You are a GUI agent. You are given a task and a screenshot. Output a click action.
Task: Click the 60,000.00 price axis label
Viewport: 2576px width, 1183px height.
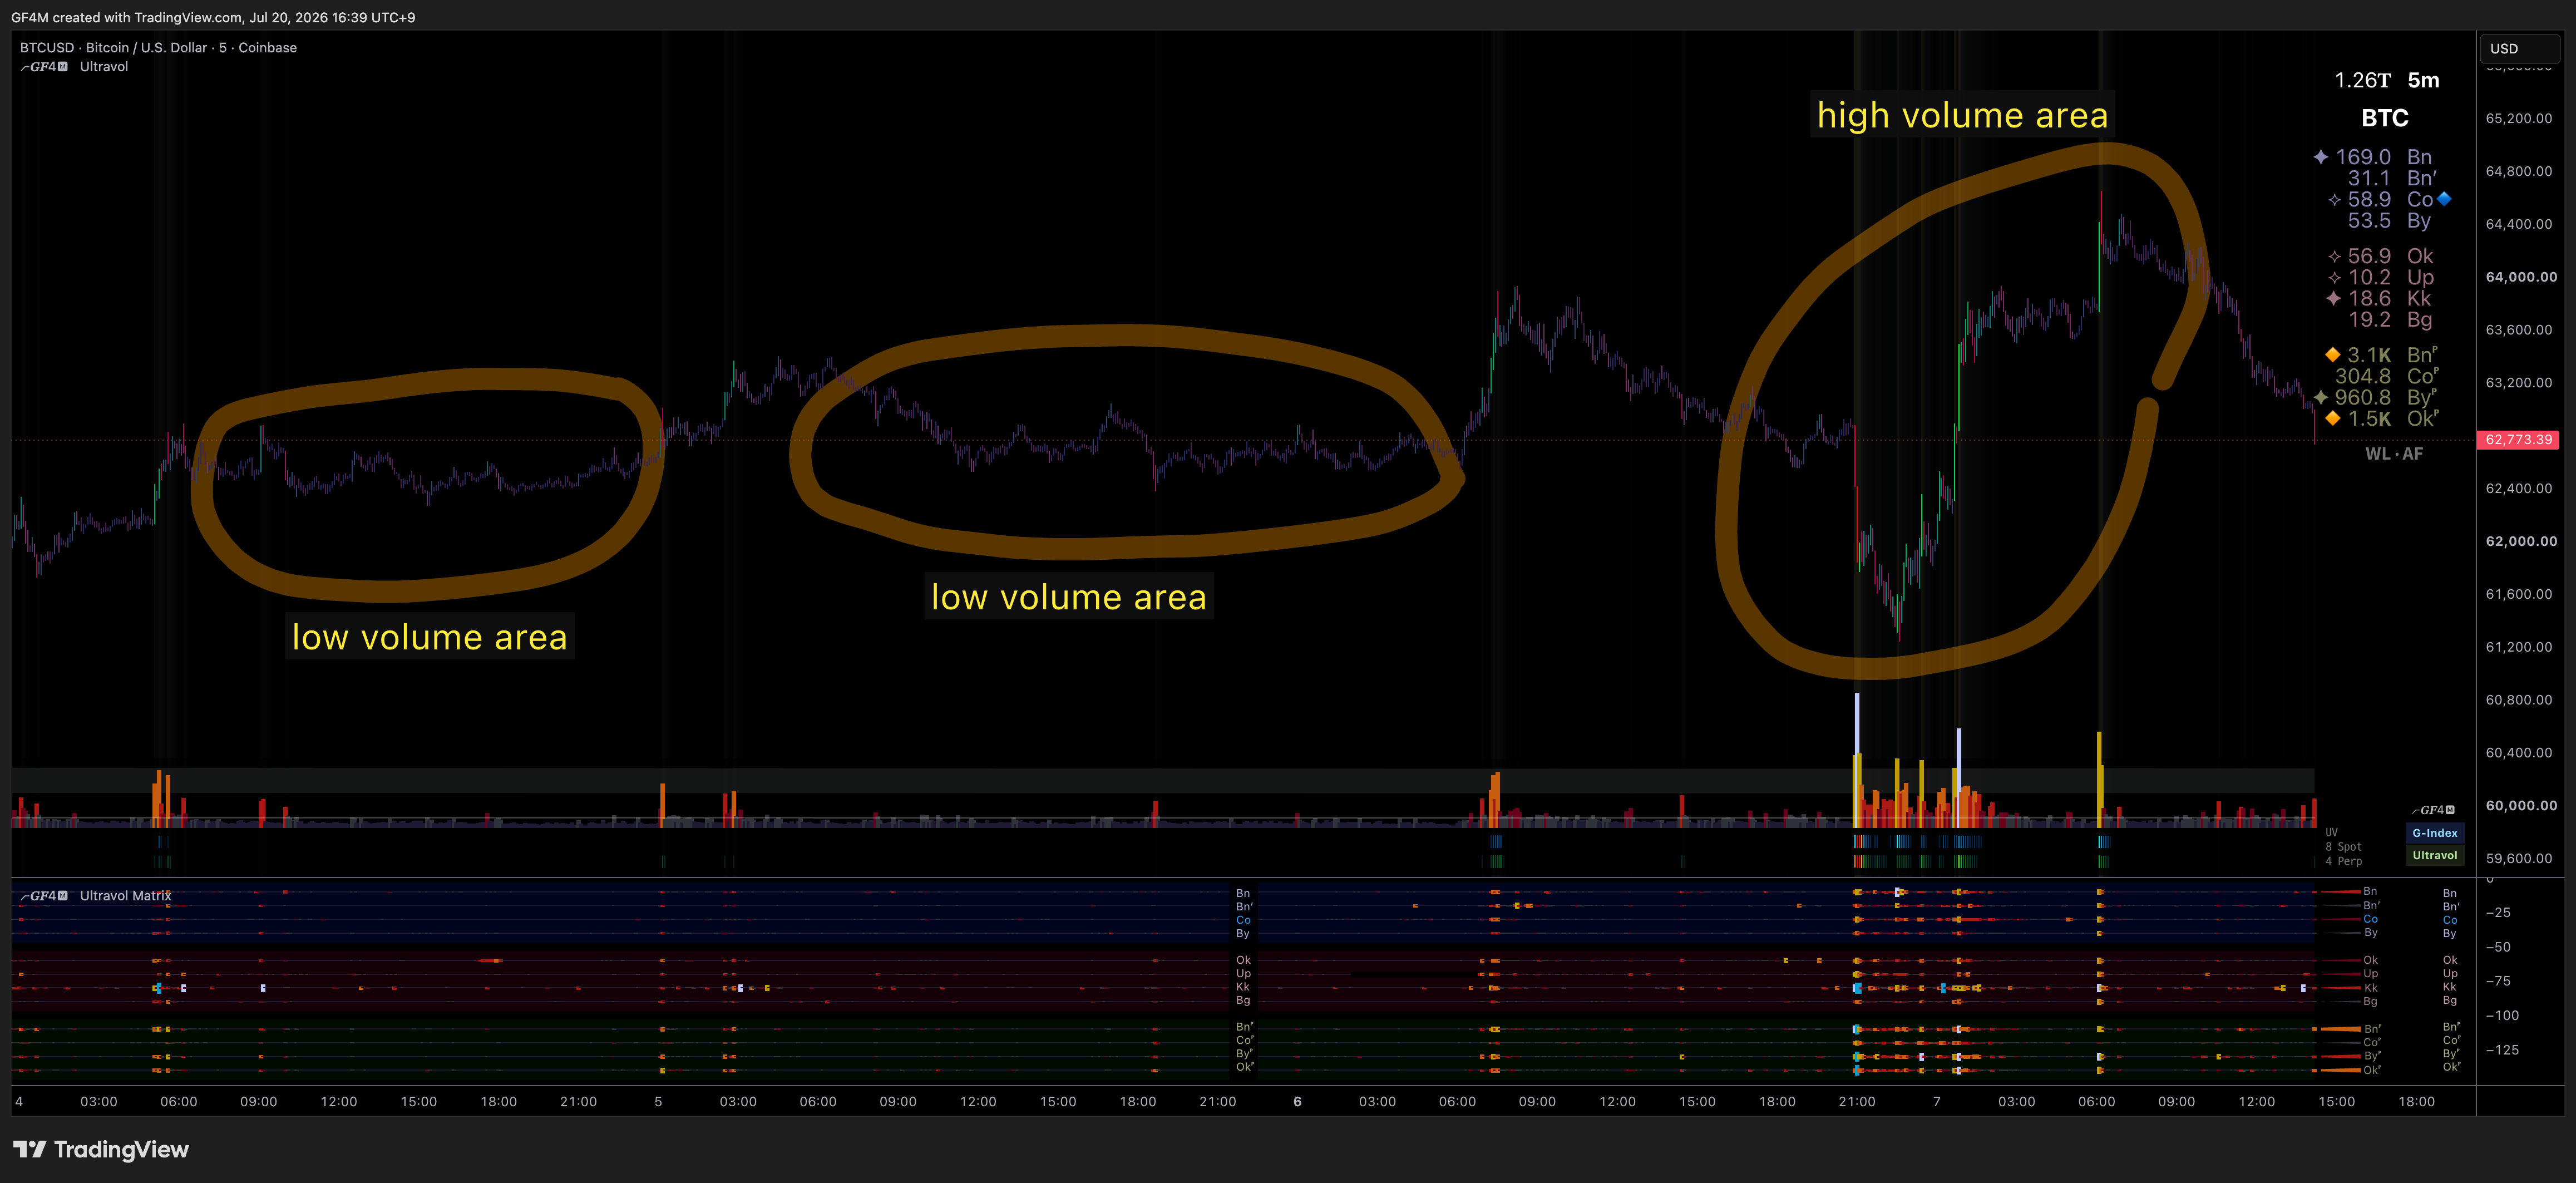tap(2521, 805)
